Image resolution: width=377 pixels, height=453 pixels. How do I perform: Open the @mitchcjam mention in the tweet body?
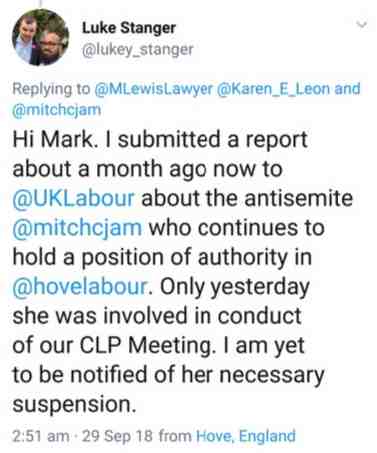pos(77,228)
